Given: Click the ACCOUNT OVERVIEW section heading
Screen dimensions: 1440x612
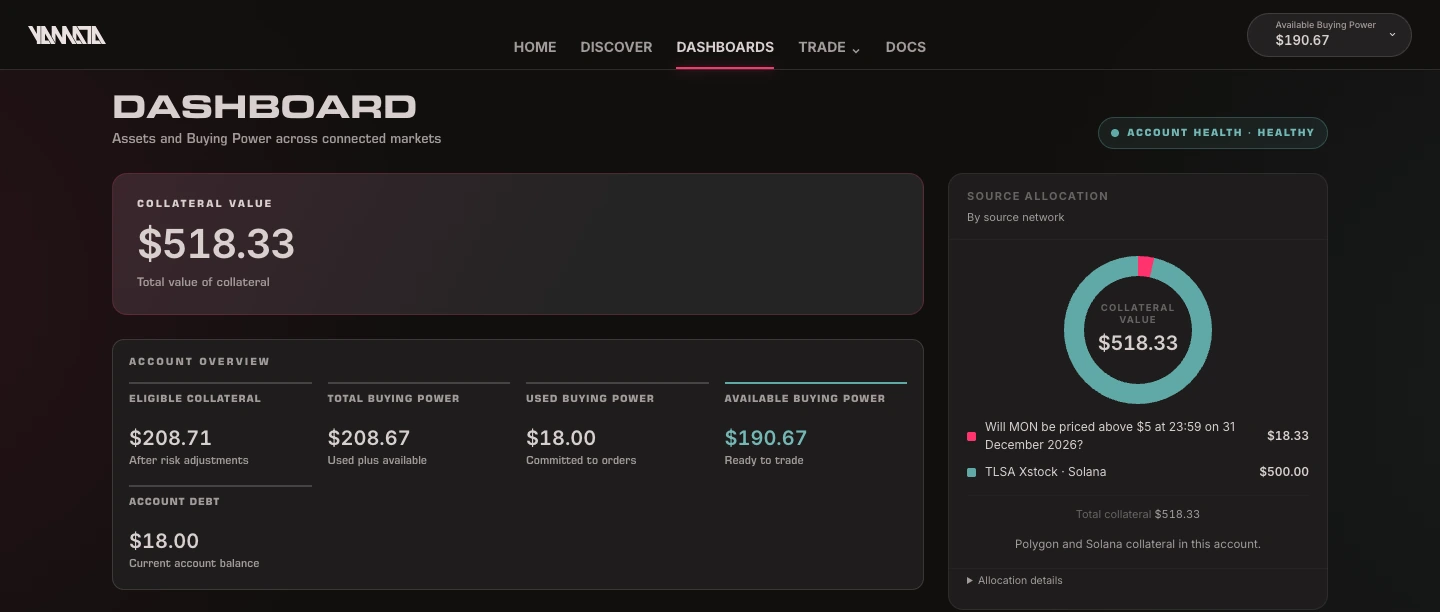Looking at the screenshot, I should (x=199, y=361).
